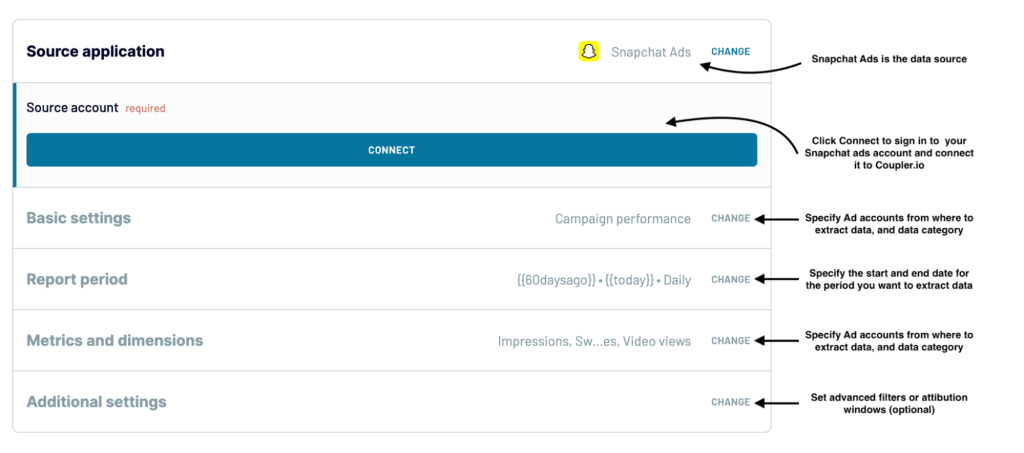This screenshot has width=1024, height=453.
Task: Click CHANGE in Basic settings row
Action: coord(730,219)
